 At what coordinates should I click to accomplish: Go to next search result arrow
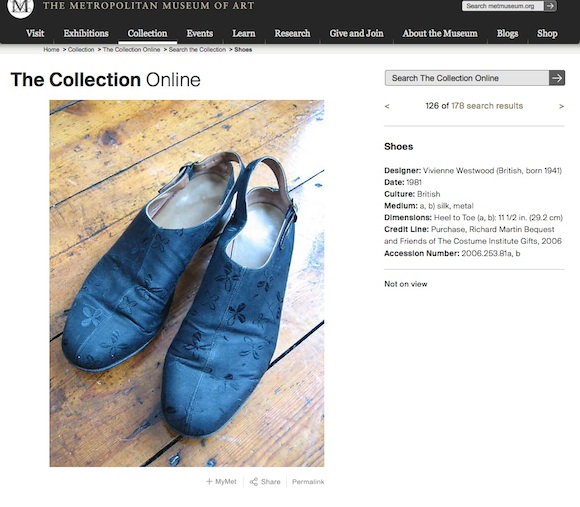(x=561, y=107)
